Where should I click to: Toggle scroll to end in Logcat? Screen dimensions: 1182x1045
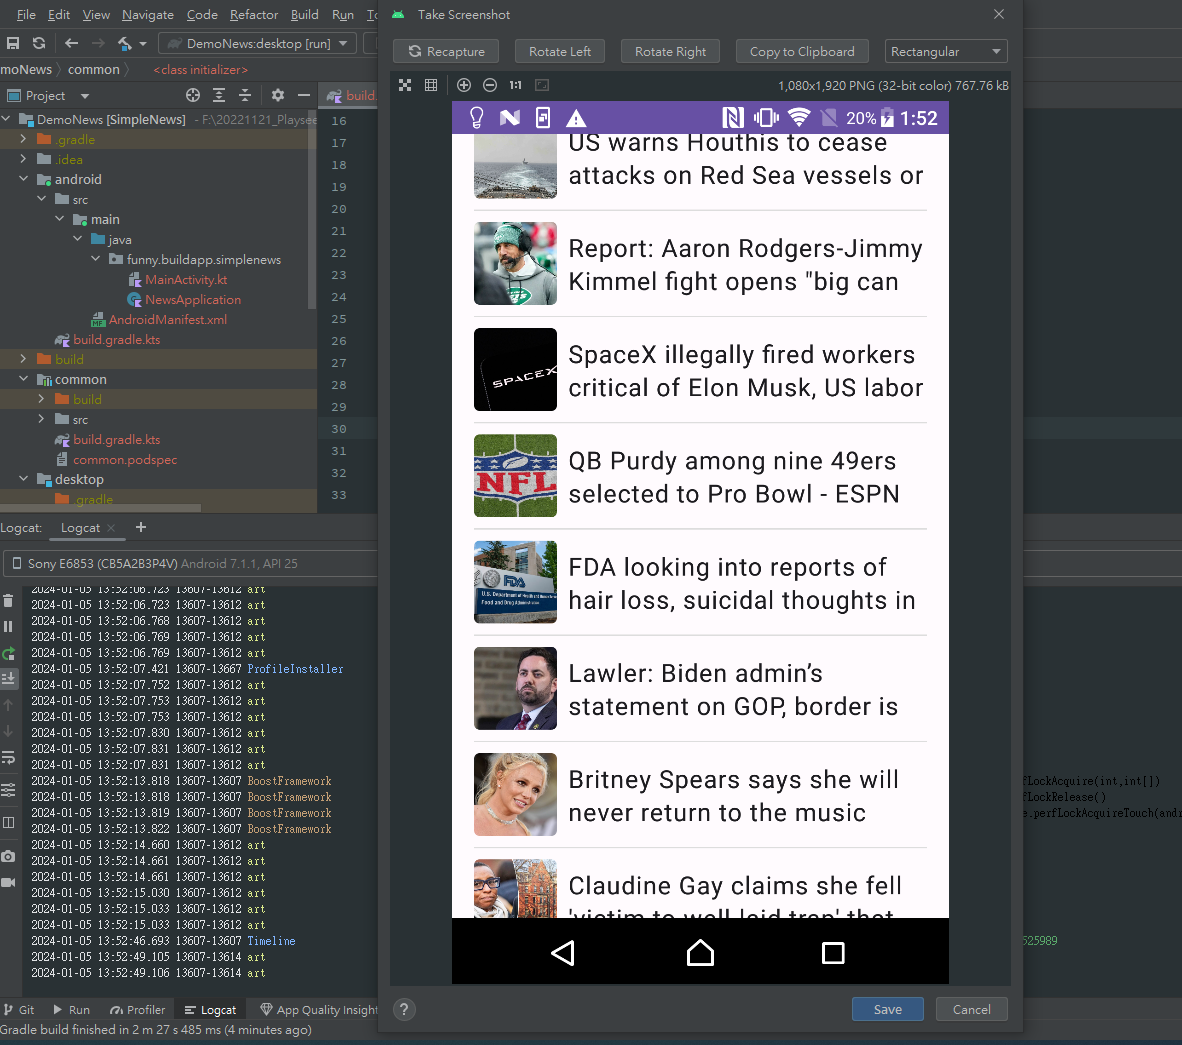[x=8, y=679]
